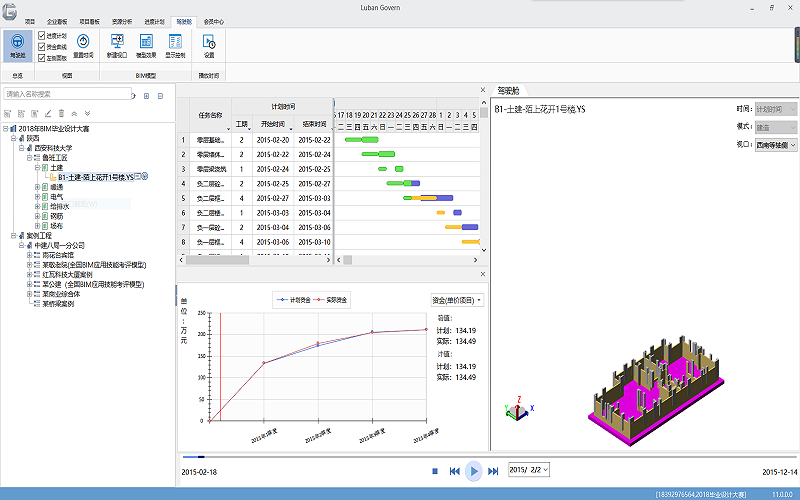Open filter arrow on 任务名称 column
The height and width of the screenshot is (500, 800).
pyautogui.click(x=228, y=130)
